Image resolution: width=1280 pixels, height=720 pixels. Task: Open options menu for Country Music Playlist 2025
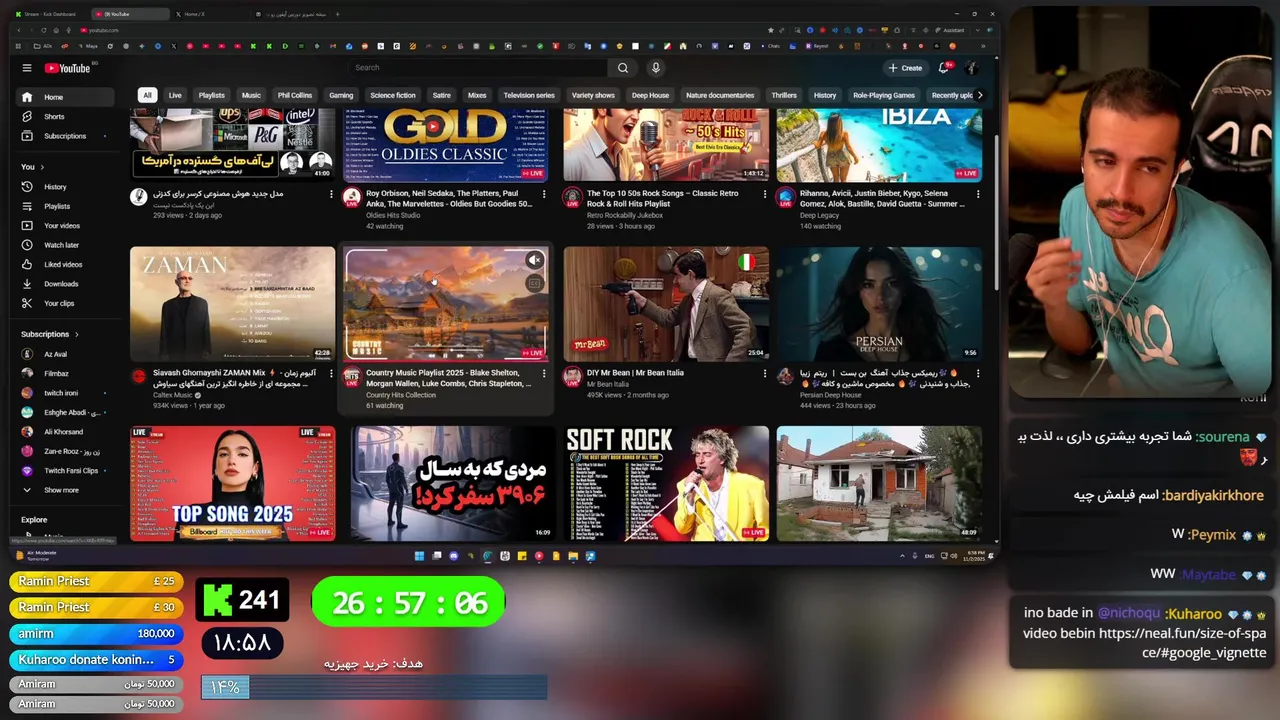pos(544,374)
